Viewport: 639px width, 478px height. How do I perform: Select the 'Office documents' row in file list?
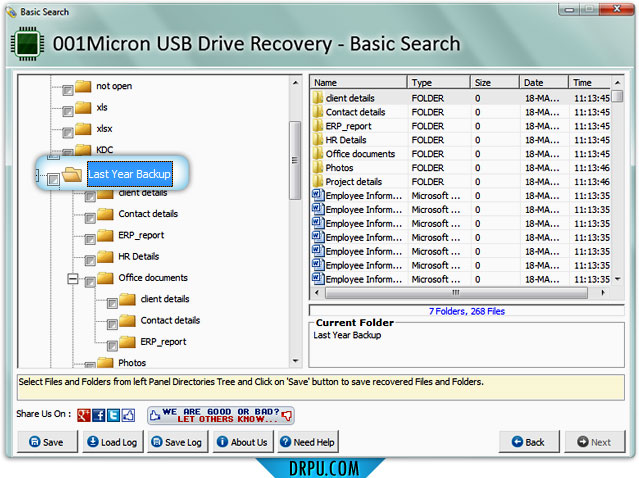[x=461, y=154]
